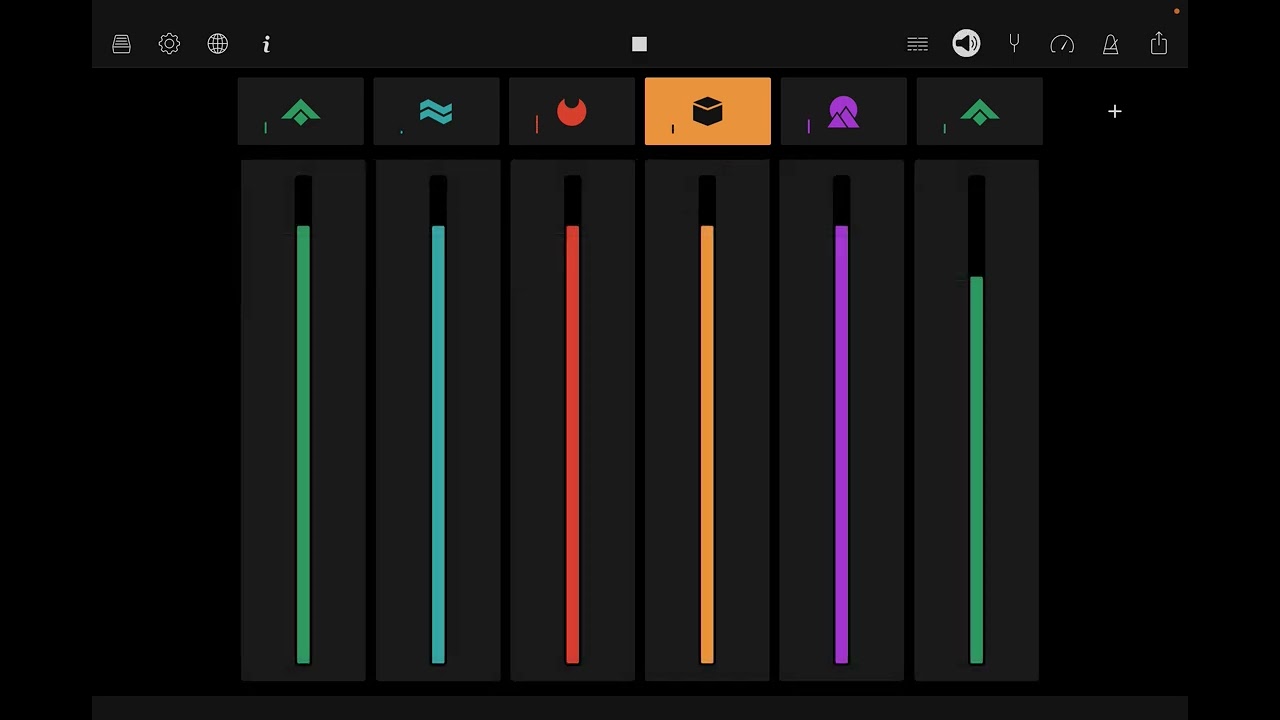The image size is (1280, 720).
Task: Adjust the lower-level green volume fader
Action: pyautogui.click(x=976, y=420)
